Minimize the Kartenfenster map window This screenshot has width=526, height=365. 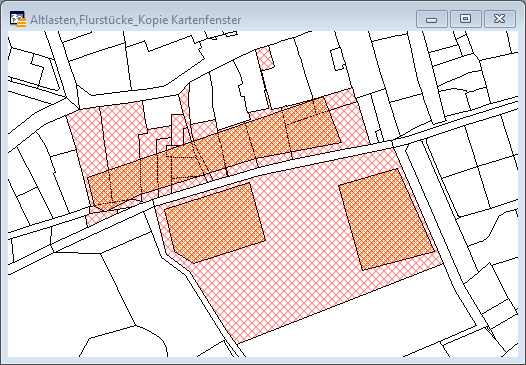pyautogui.click(x=431, y=19)
